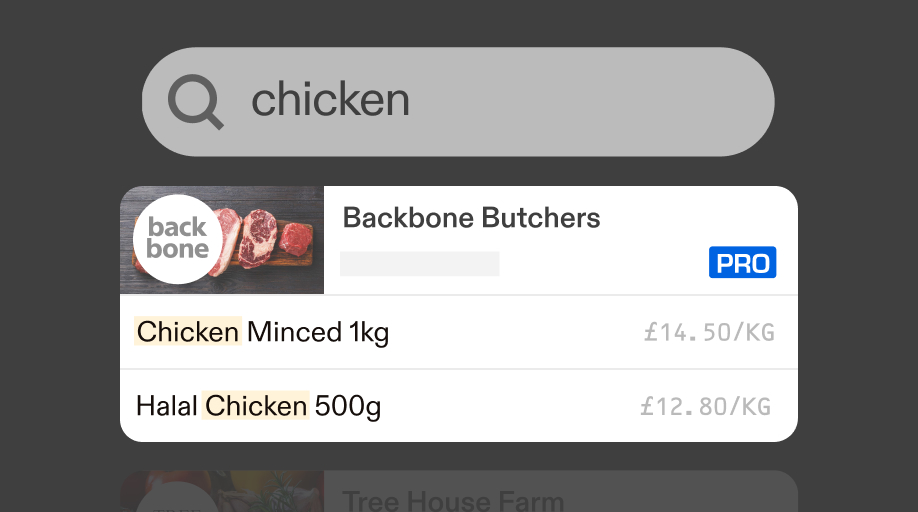
Task: Open the Tree House Farm listing title
Action: tap(453, 501)
